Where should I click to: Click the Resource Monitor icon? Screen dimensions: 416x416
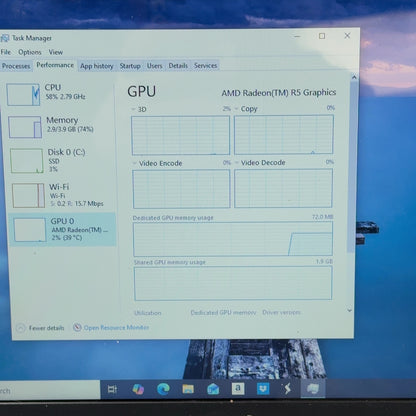click(77, 327)
